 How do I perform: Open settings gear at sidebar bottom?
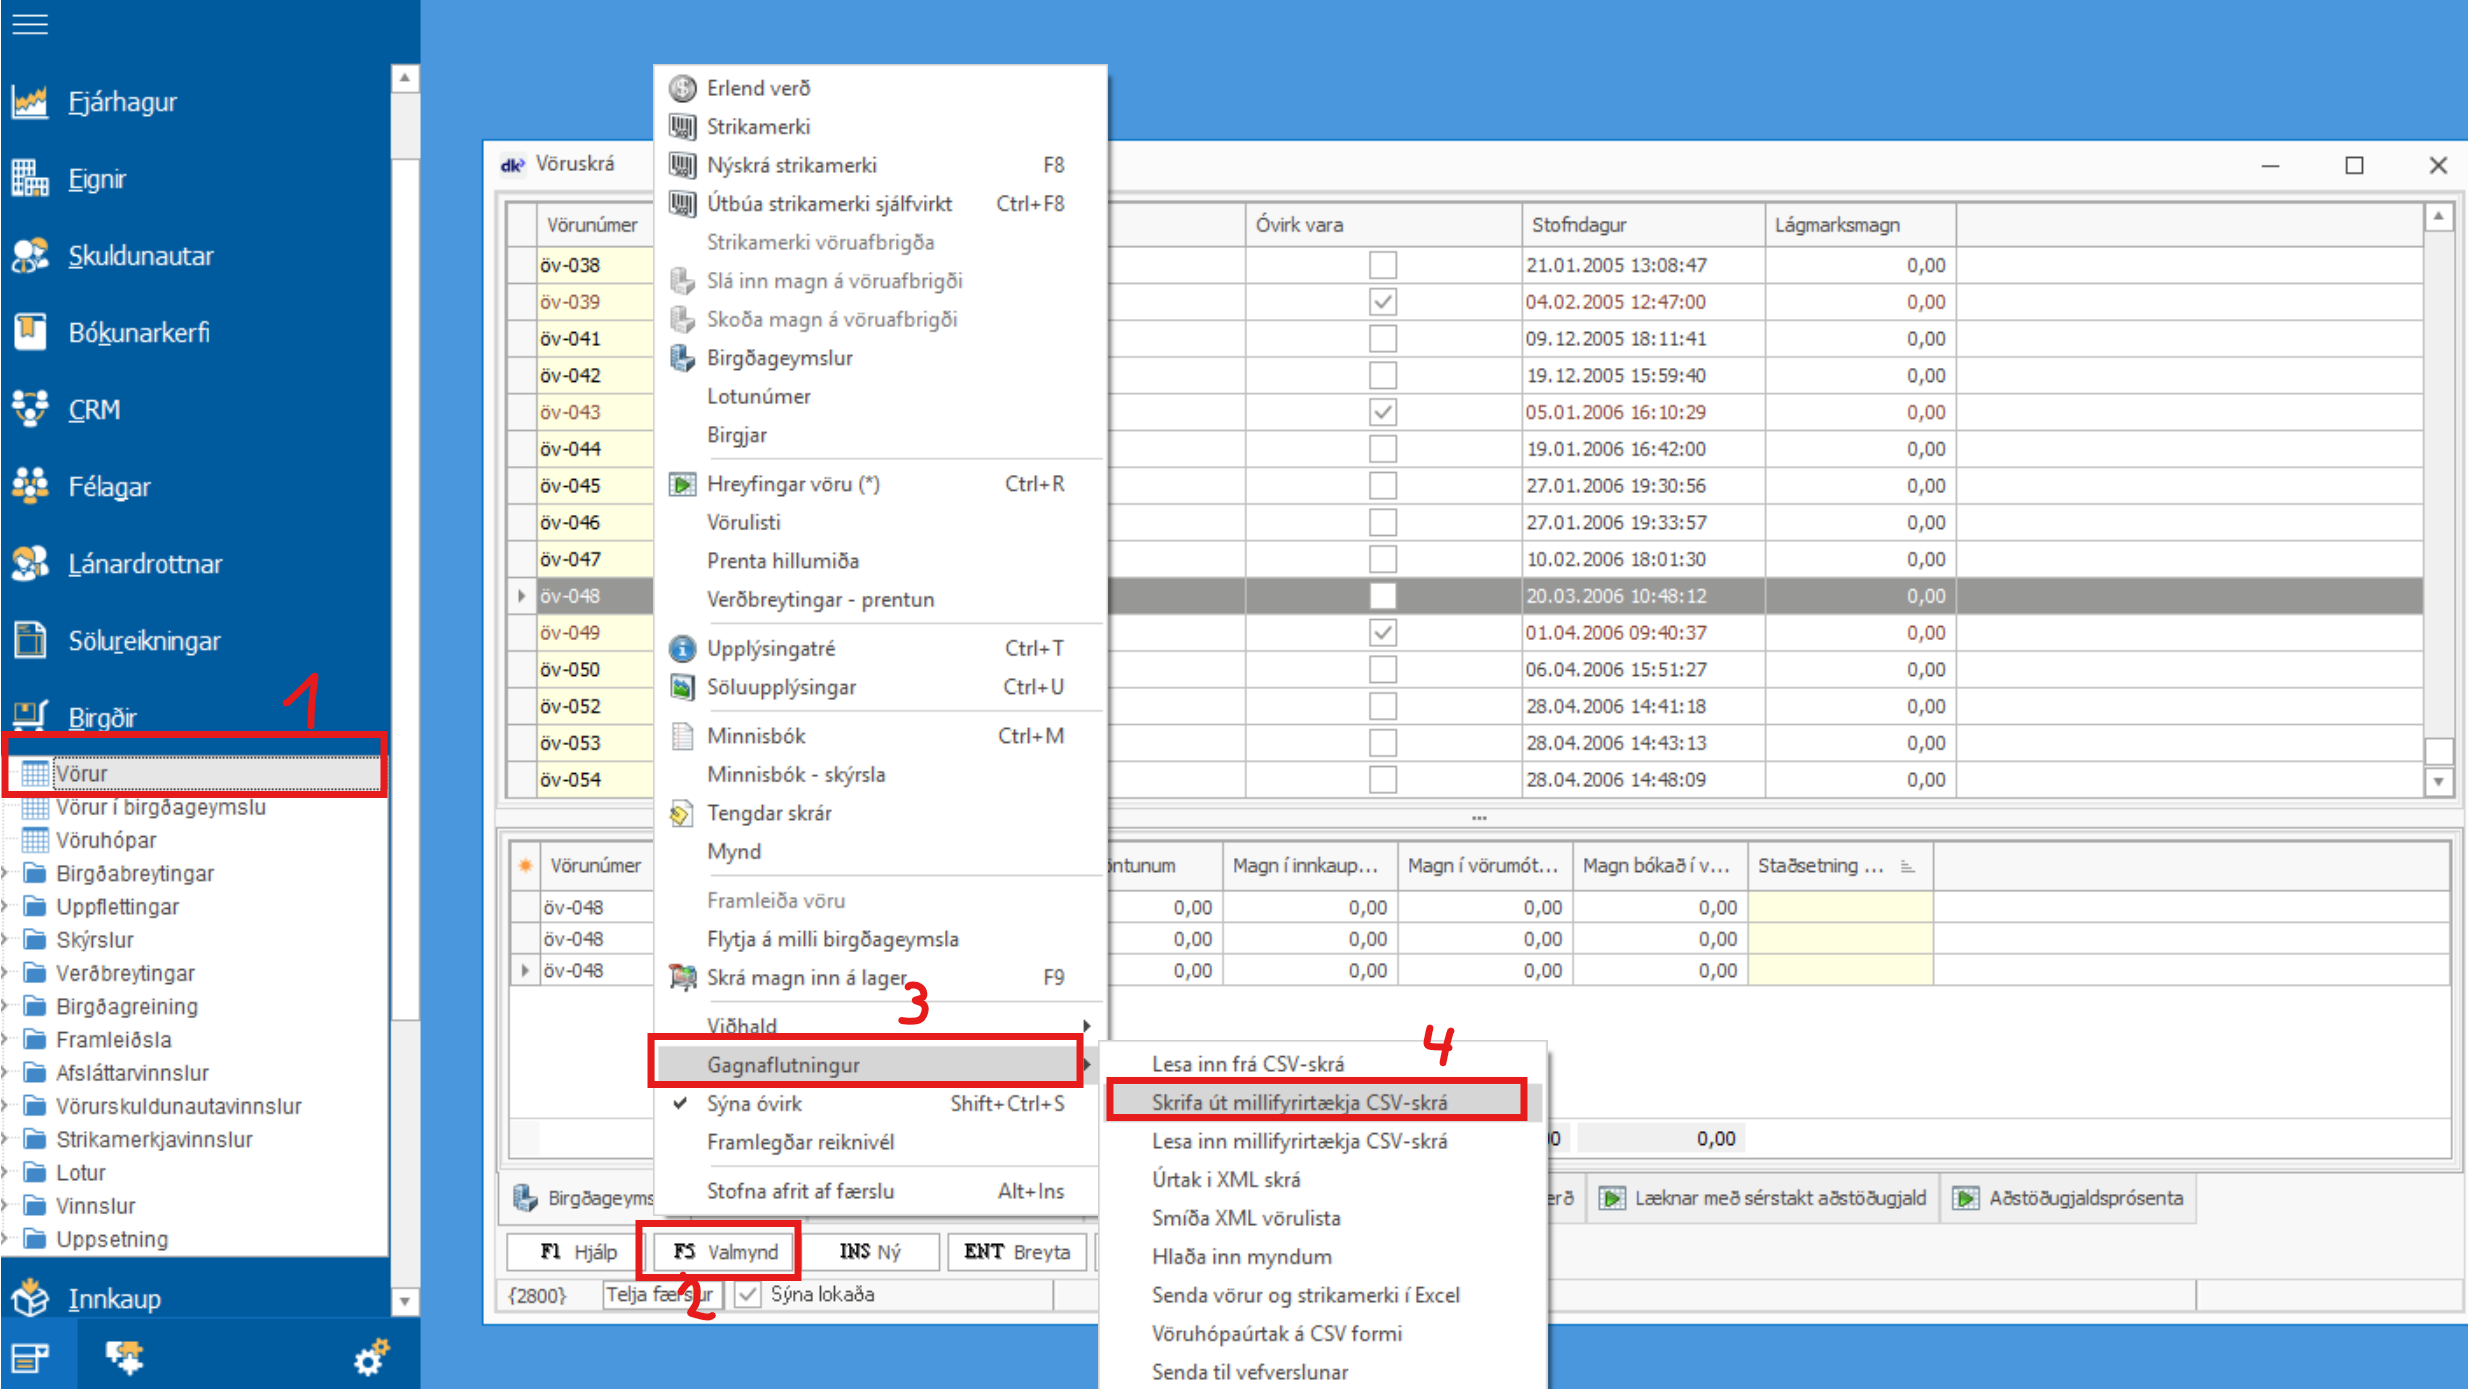tap(371, 1358)
